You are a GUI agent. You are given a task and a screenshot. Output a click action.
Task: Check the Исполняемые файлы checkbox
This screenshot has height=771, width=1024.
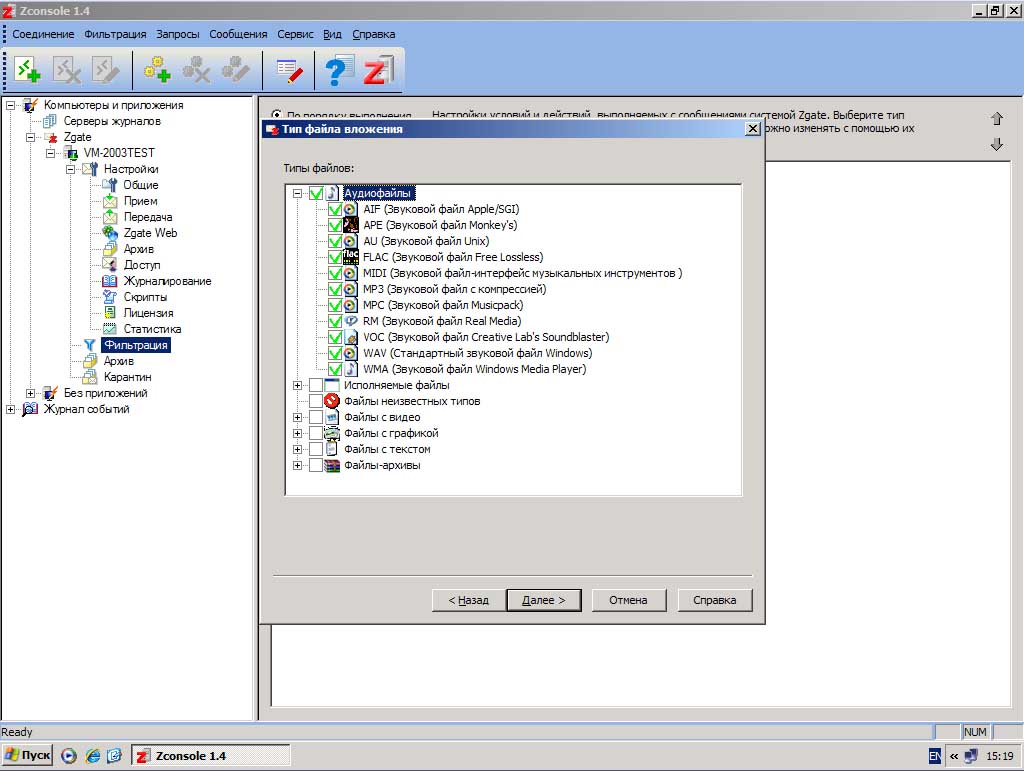coord(315,385)
